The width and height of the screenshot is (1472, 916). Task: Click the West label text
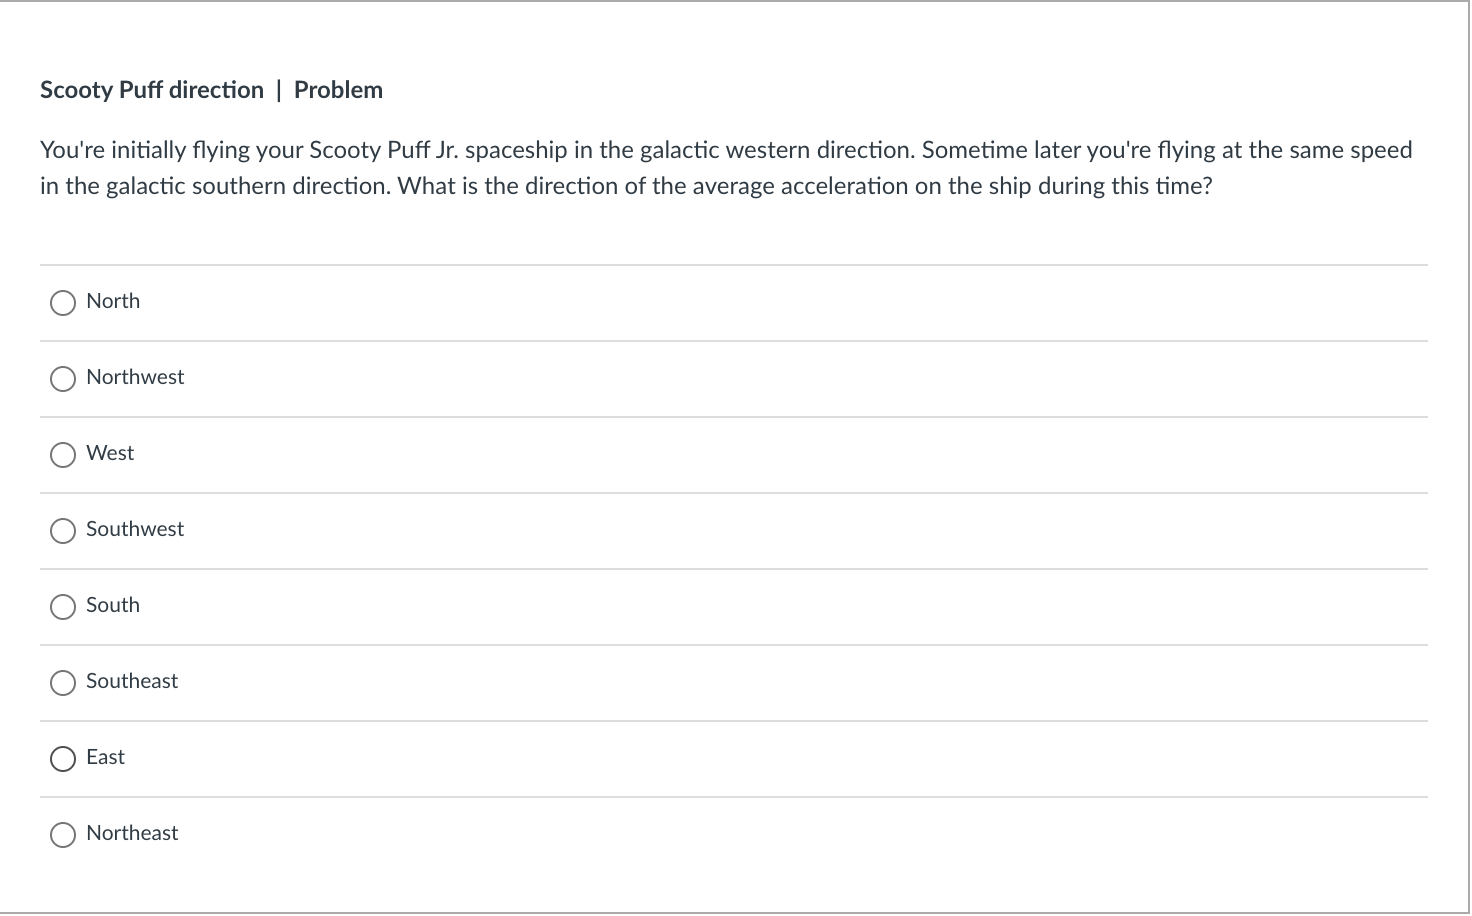pos(109,453)
